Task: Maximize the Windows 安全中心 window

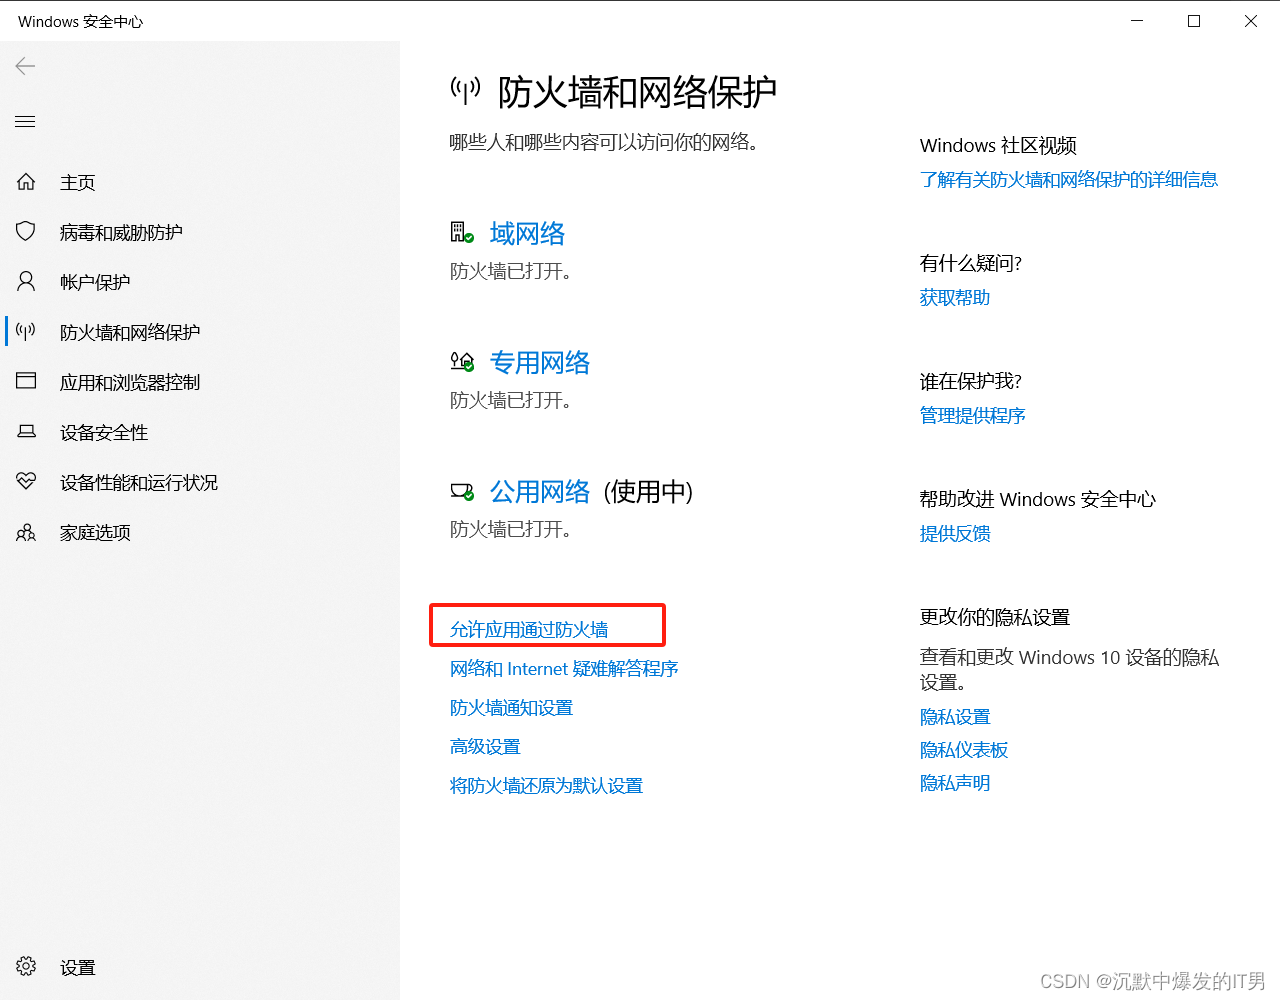Action: coord(1194,21)
